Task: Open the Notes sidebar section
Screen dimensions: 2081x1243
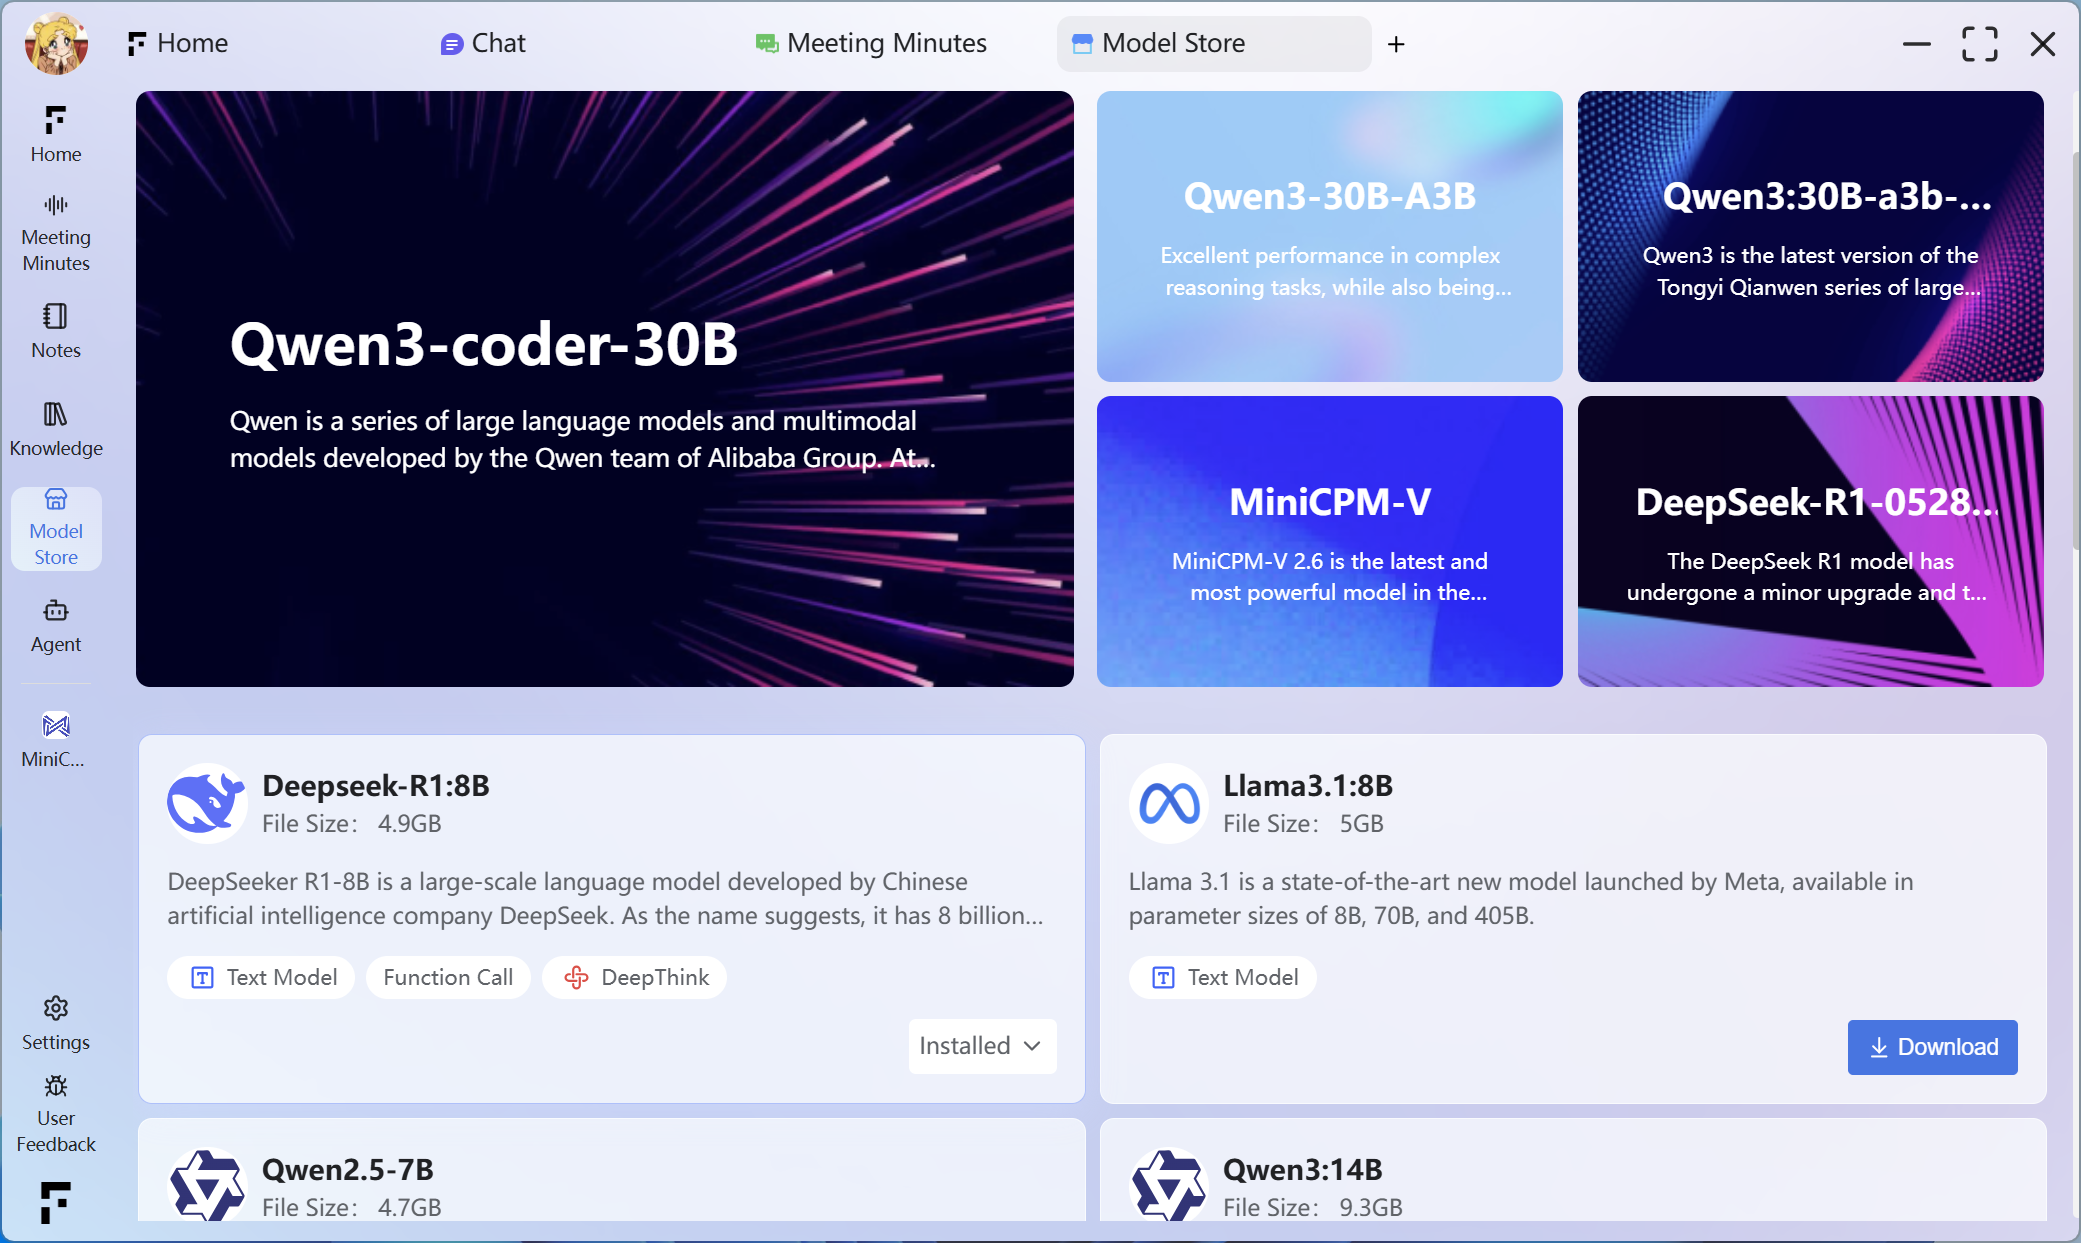Action: point(56,330)
